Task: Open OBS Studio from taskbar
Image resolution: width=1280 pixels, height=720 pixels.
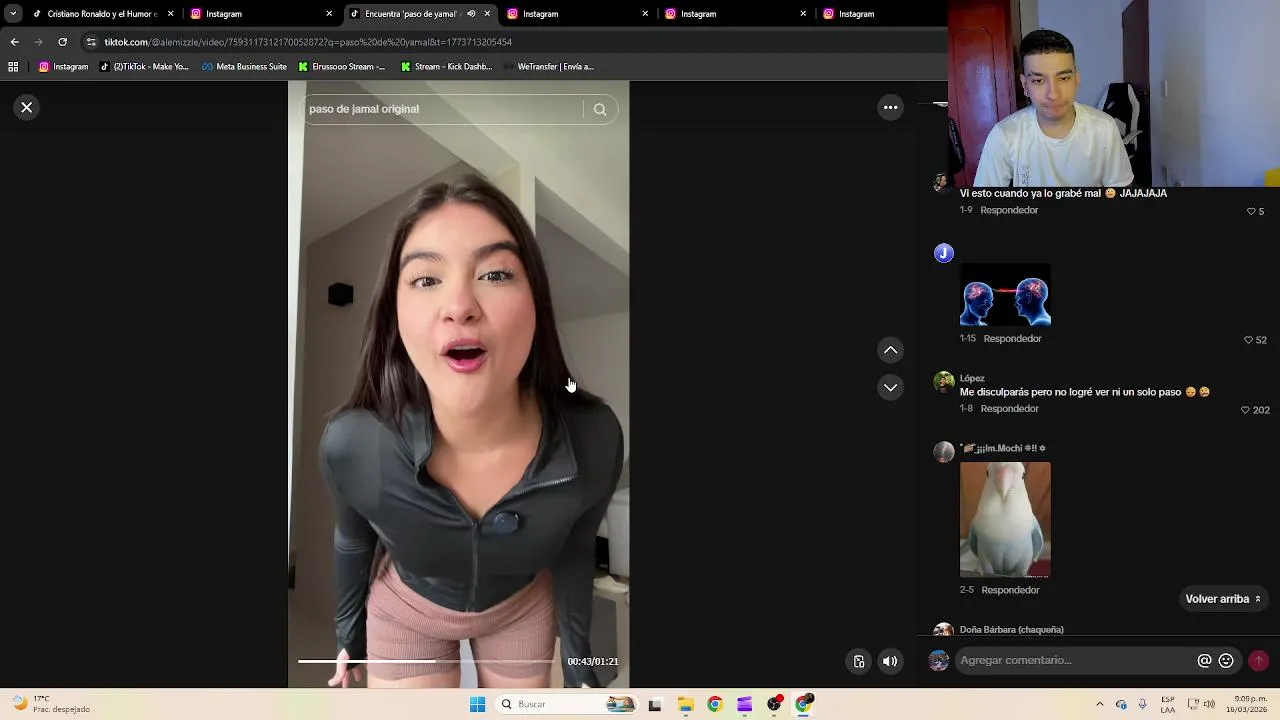Action: [x=774, y=704]
